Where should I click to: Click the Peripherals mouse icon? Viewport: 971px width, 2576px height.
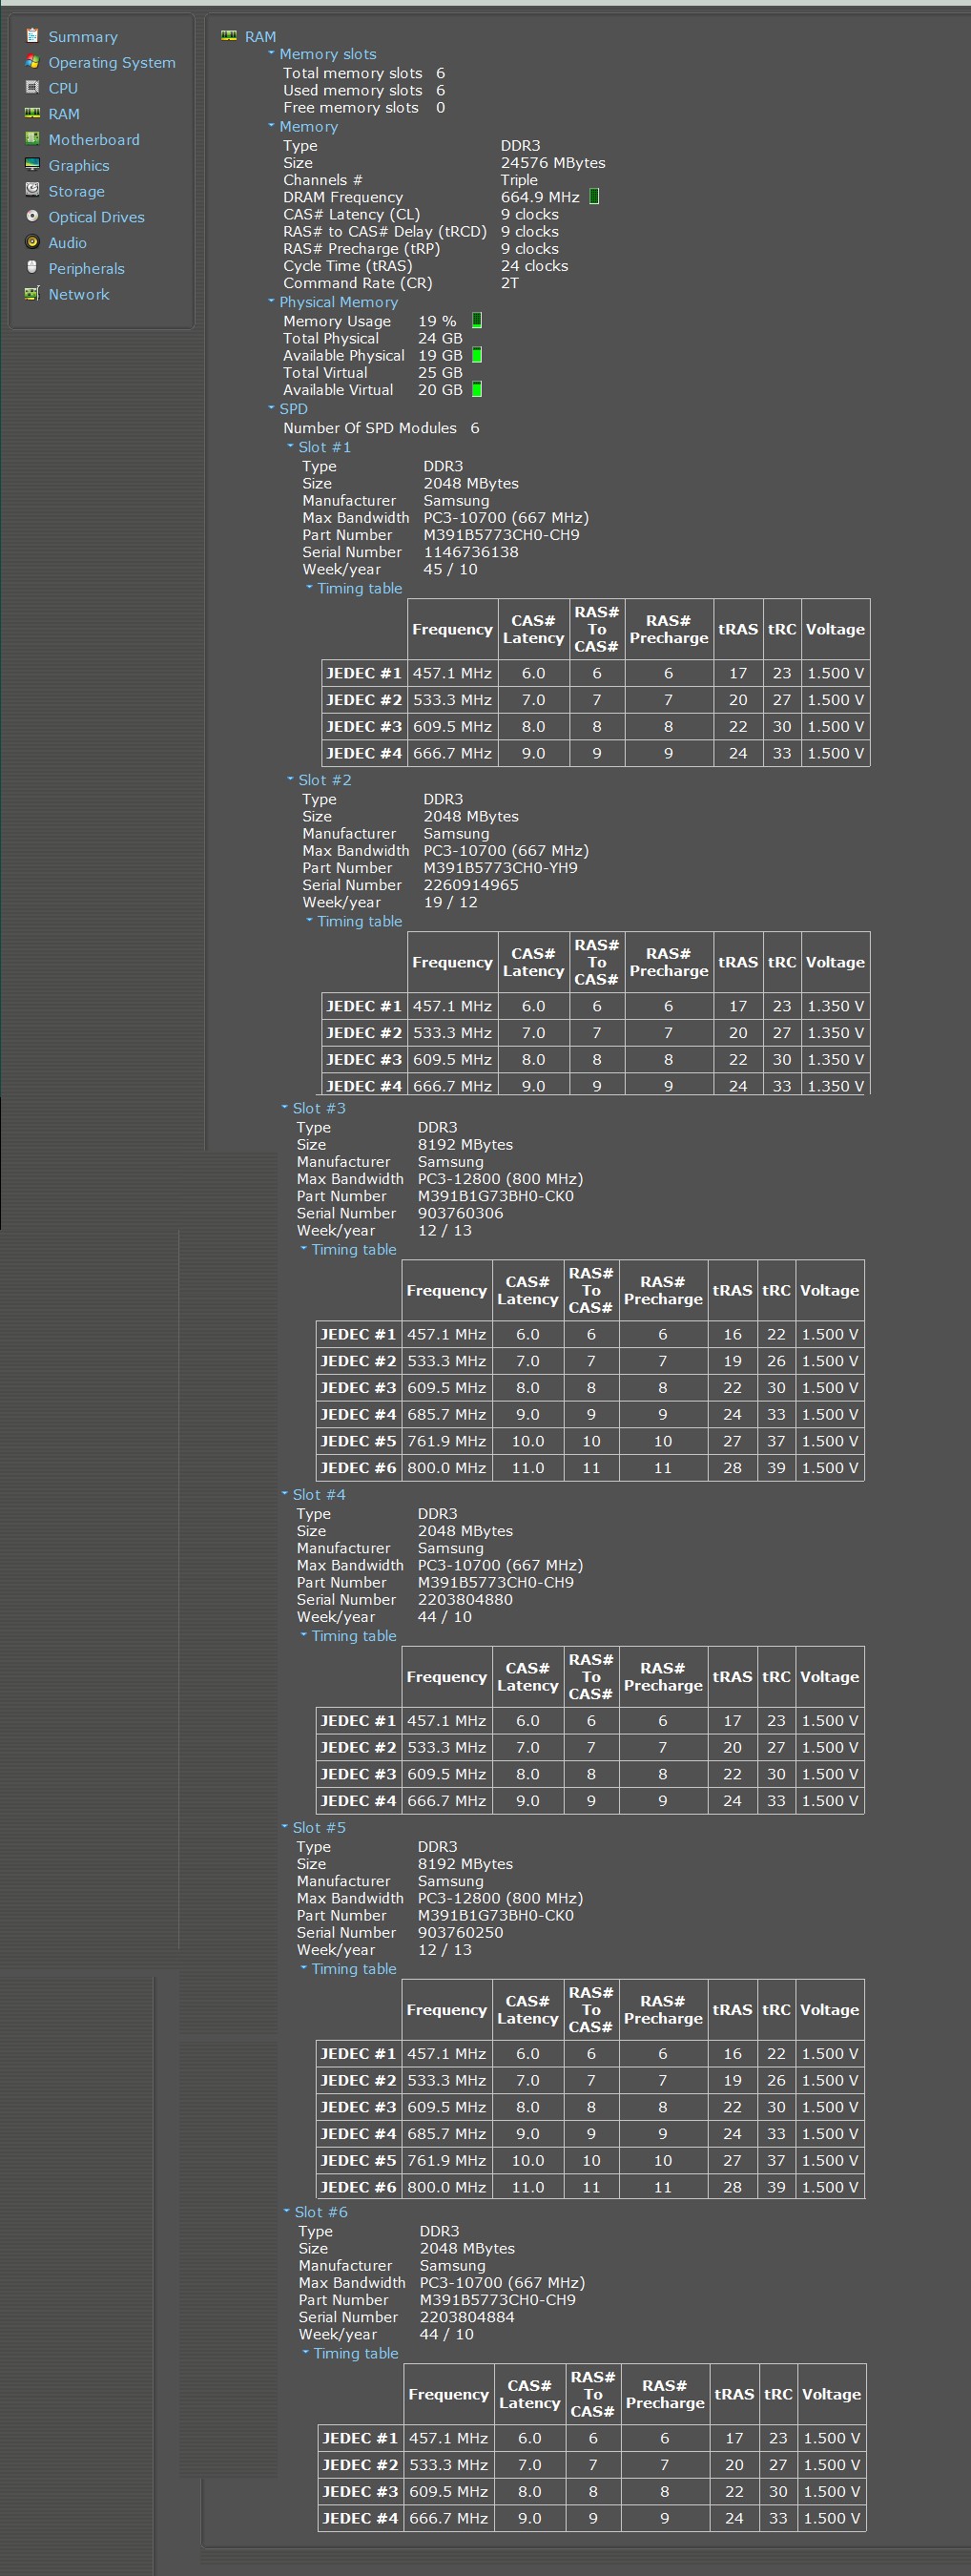pyautogui.click(x=32, y=268)
